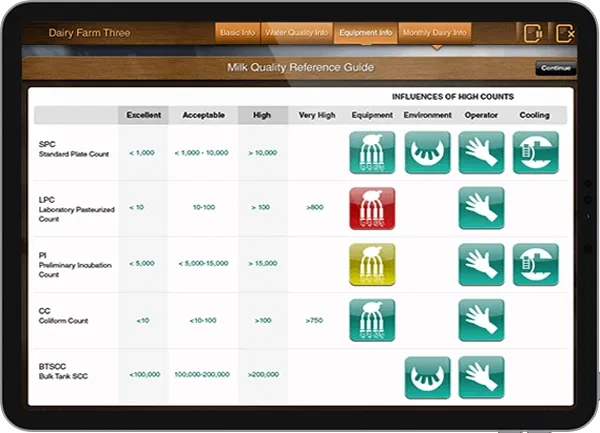Click the CC equipment milking machine icon

pos(372,321)
